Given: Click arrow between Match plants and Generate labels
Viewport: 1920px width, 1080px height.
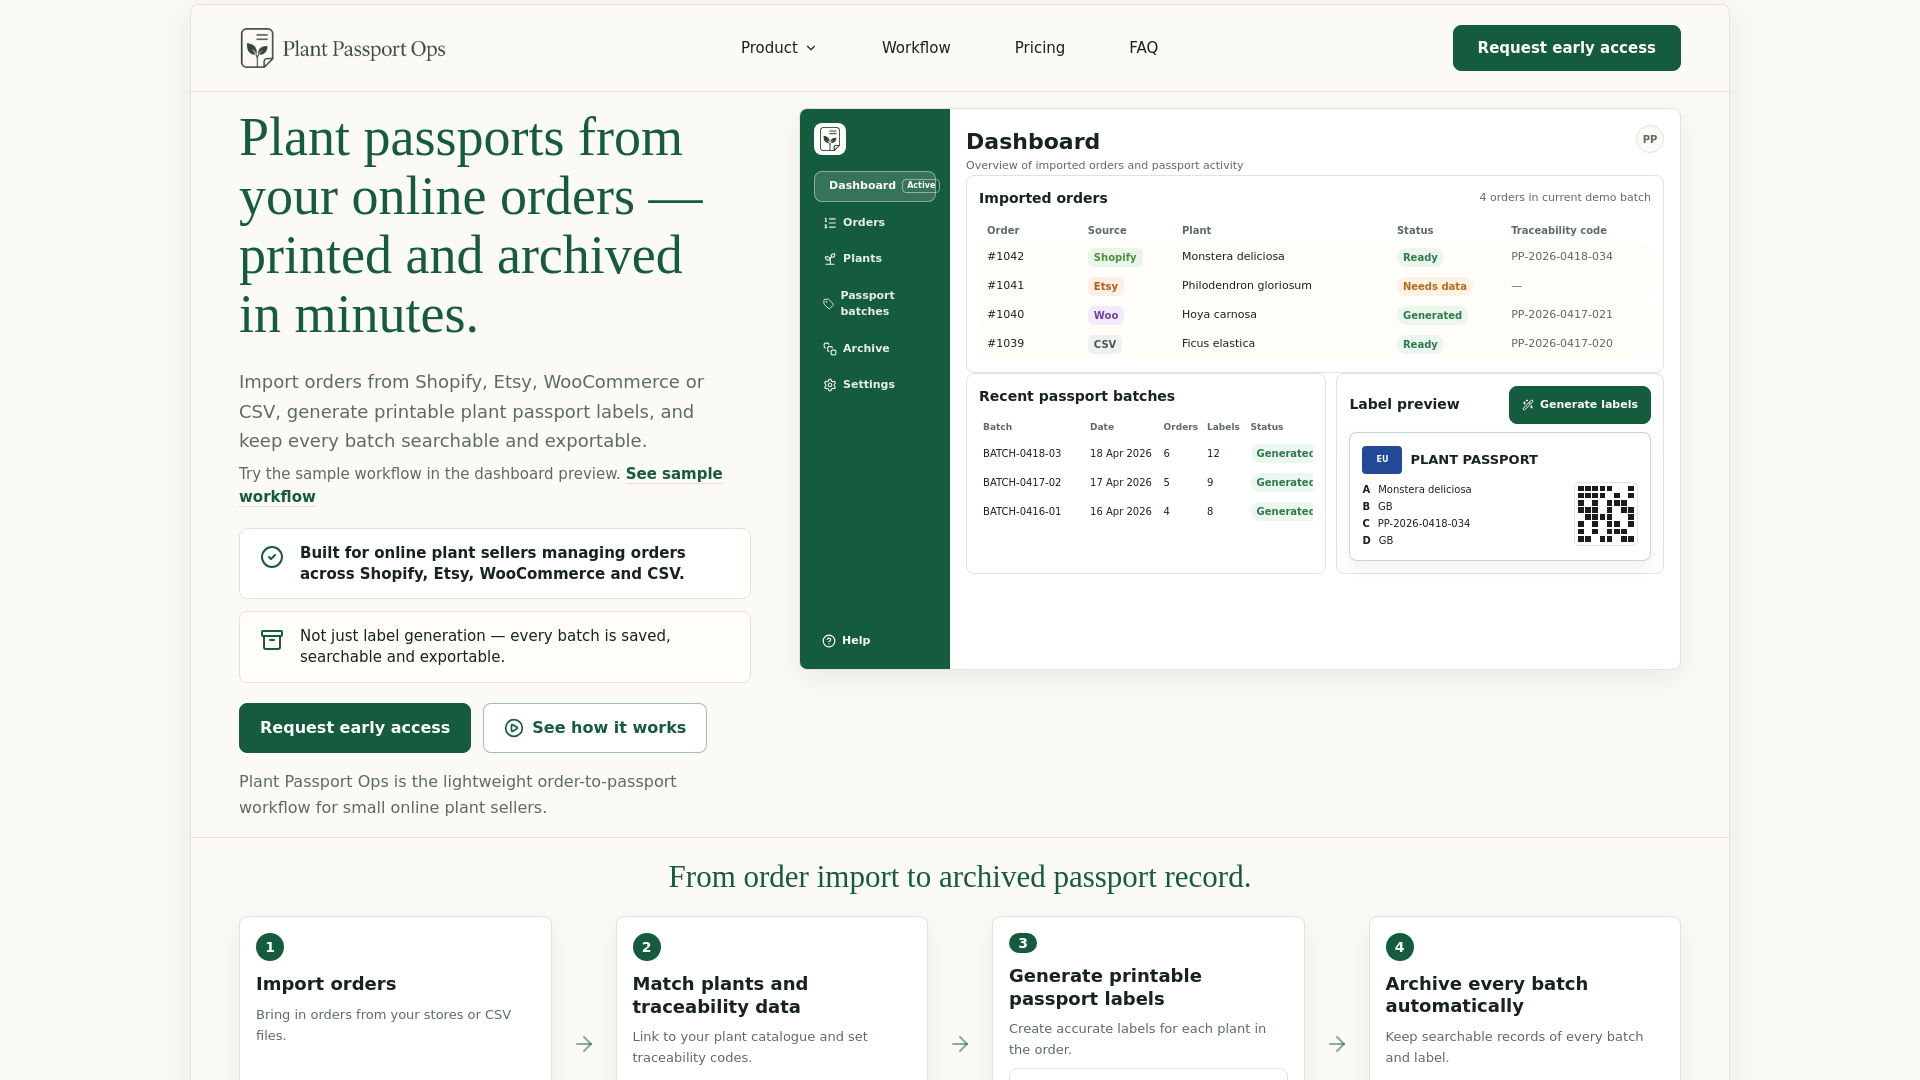Looking at the screenshot, I should (x=960, y=1044).
